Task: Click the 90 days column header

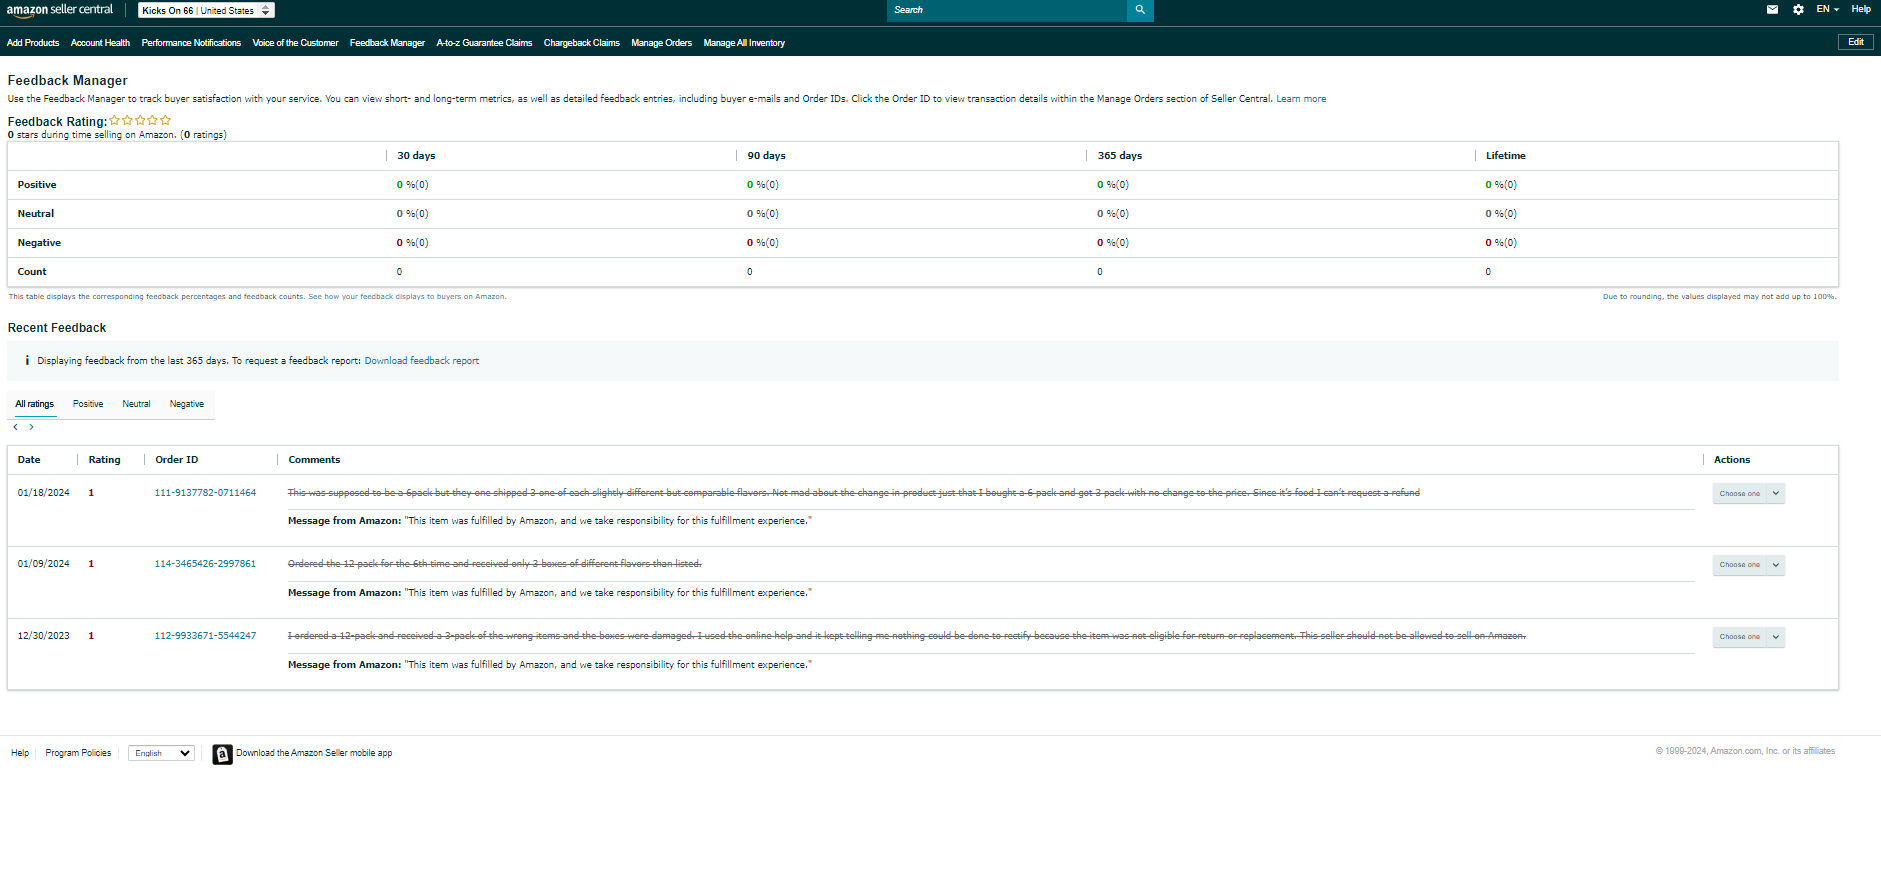Action: tap(766, 156)
